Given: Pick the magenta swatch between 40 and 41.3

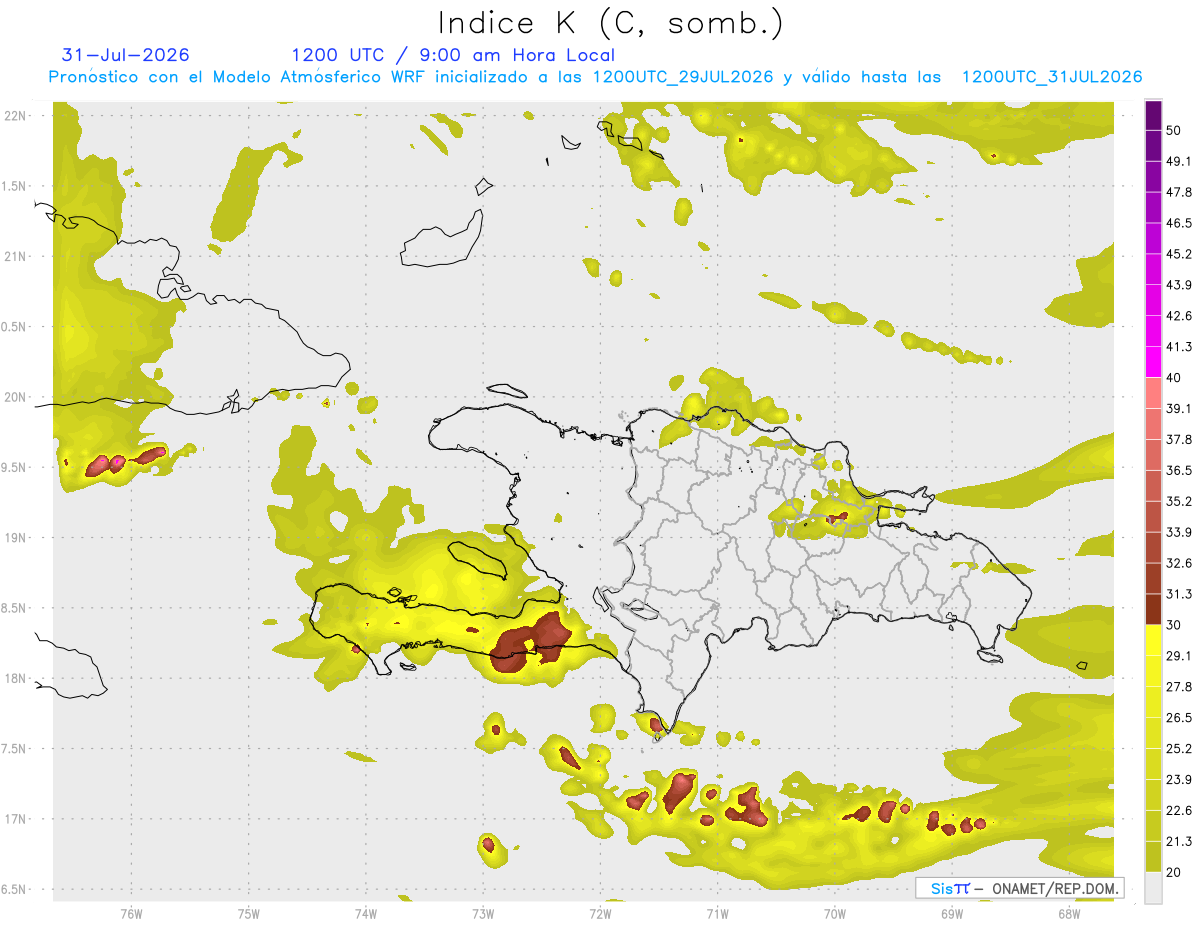Looking at the screenshot, I should (1153, 362).
